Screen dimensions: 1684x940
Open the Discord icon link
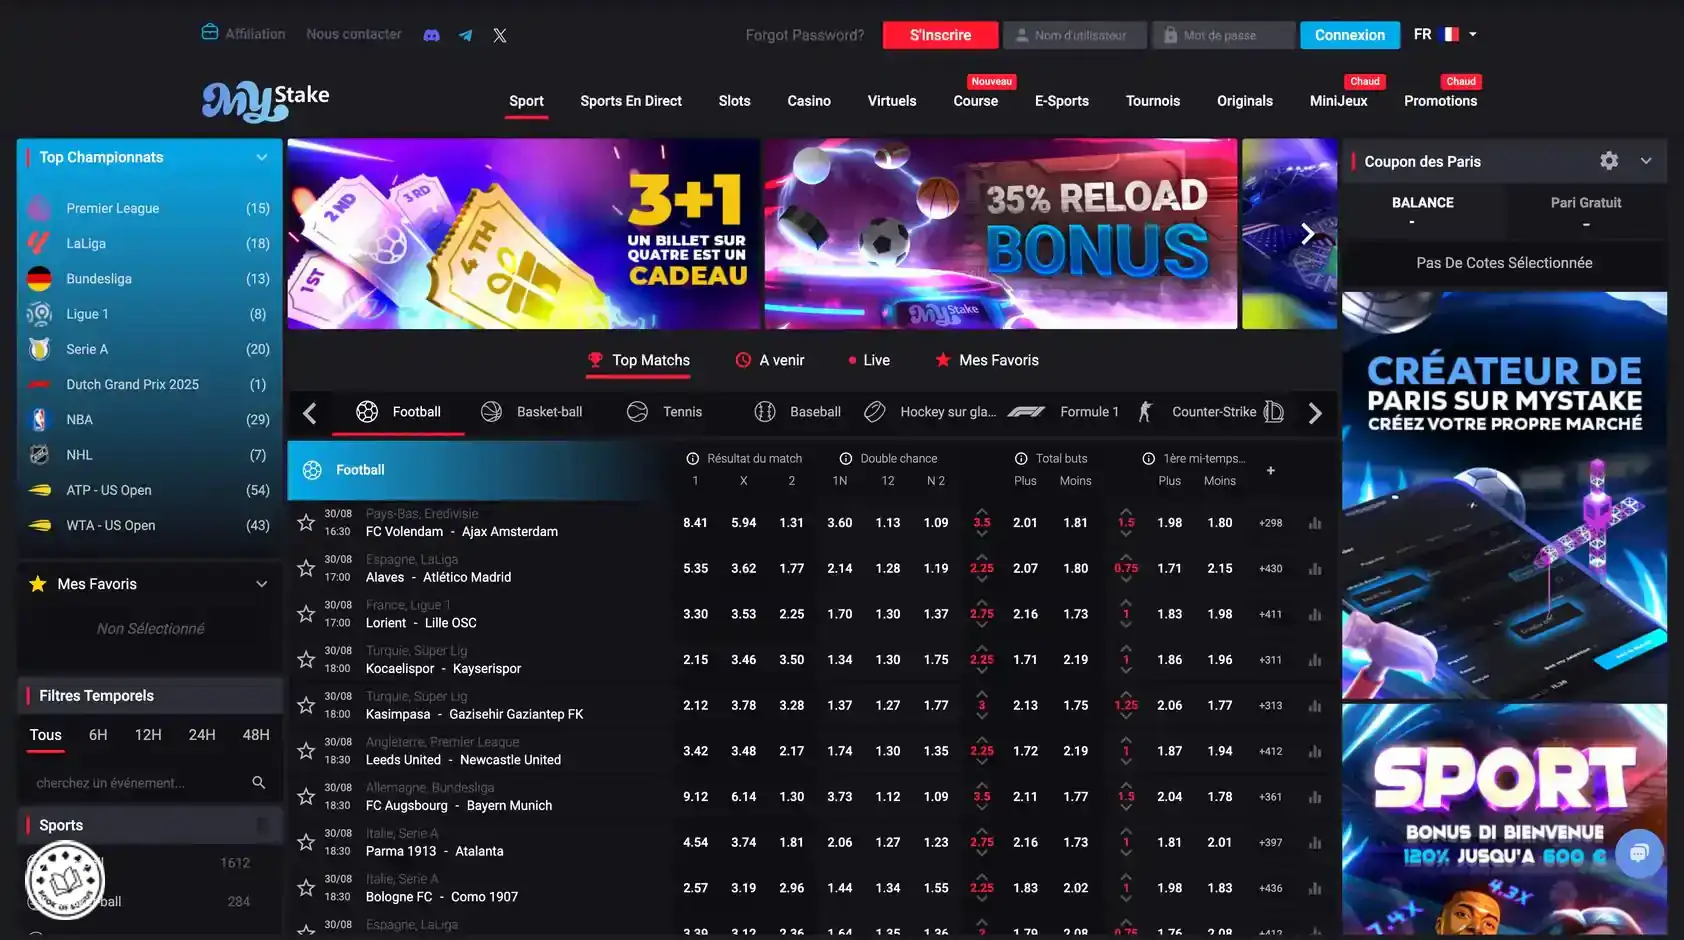coord(431,35)
